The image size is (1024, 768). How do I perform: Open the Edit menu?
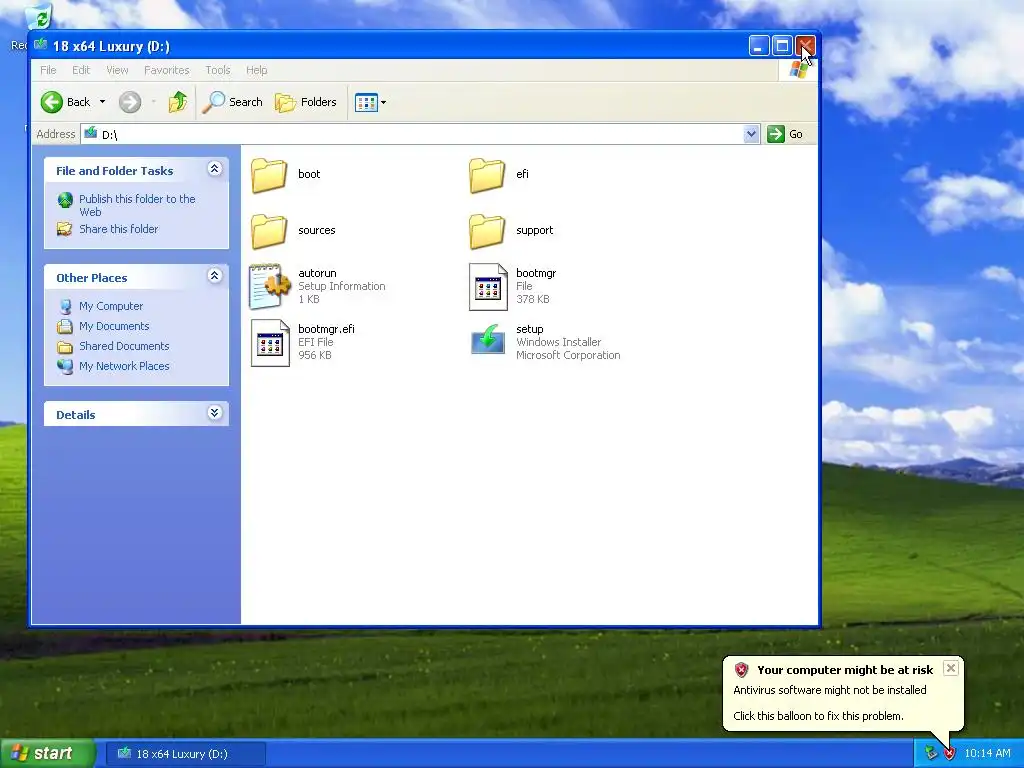point(81,70)
